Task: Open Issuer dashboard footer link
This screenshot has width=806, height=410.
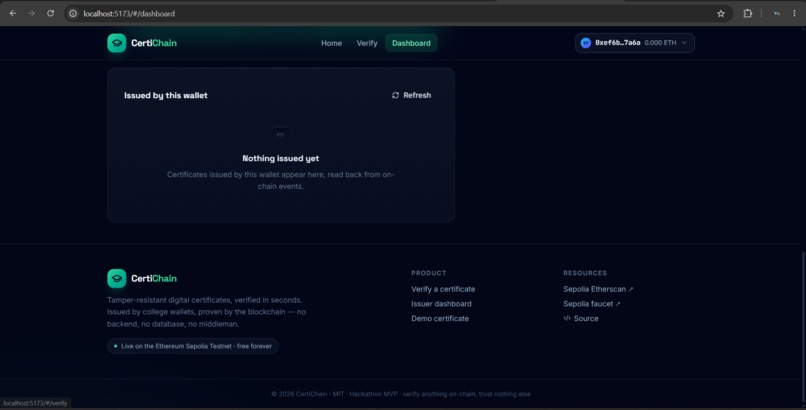Action: click(x=441, y=304)
